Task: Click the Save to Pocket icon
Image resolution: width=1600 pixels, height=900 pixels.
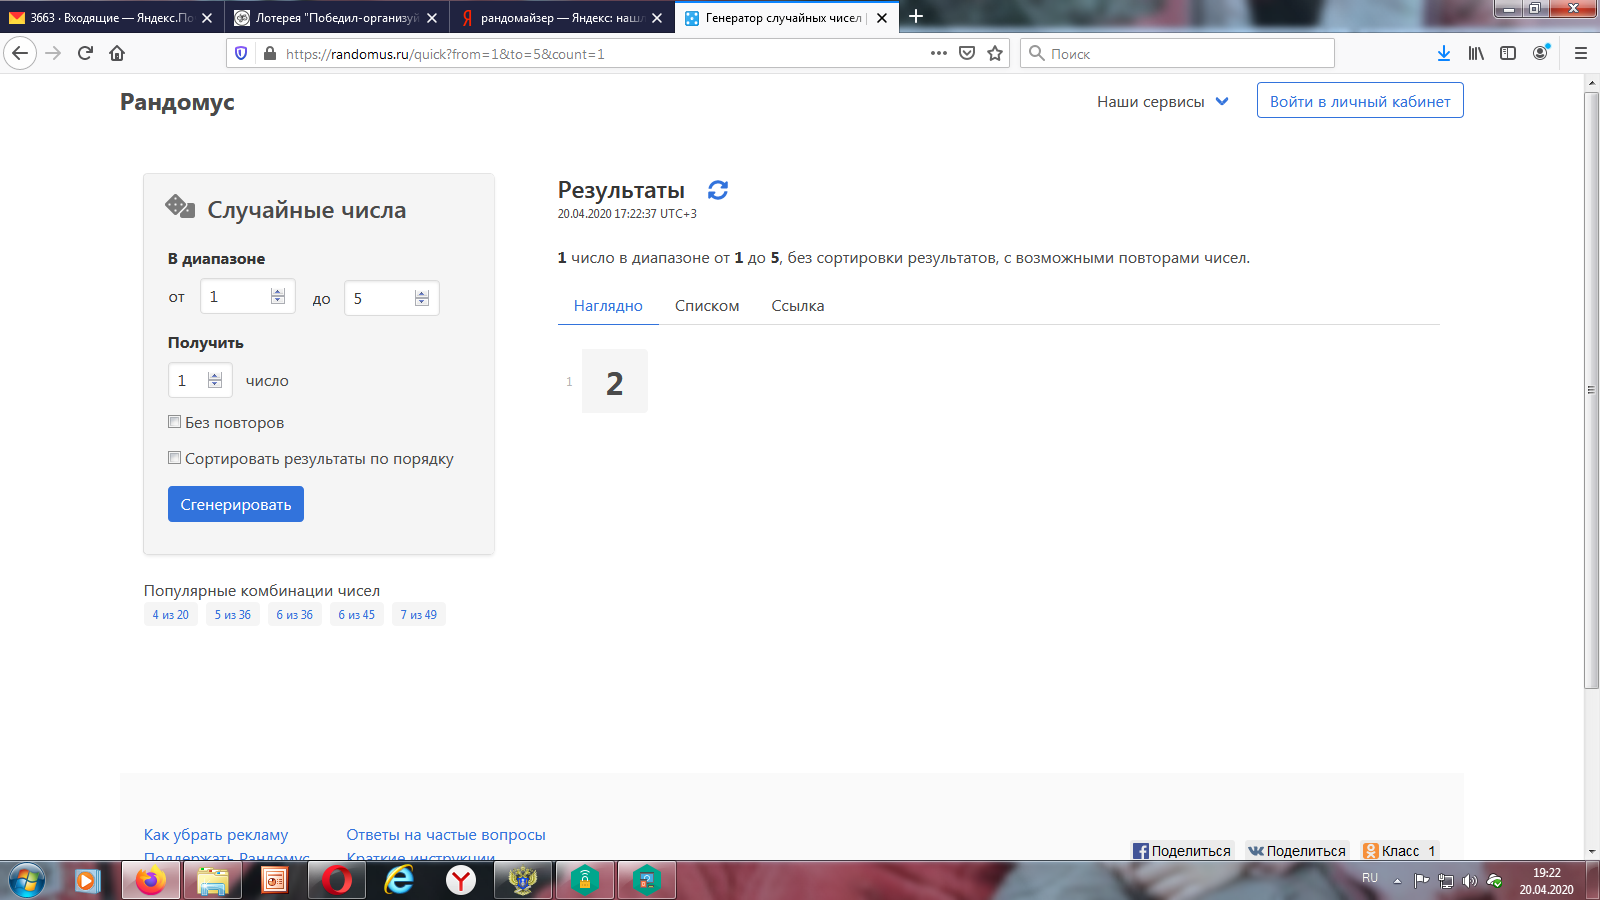Action: coord(967,53)
